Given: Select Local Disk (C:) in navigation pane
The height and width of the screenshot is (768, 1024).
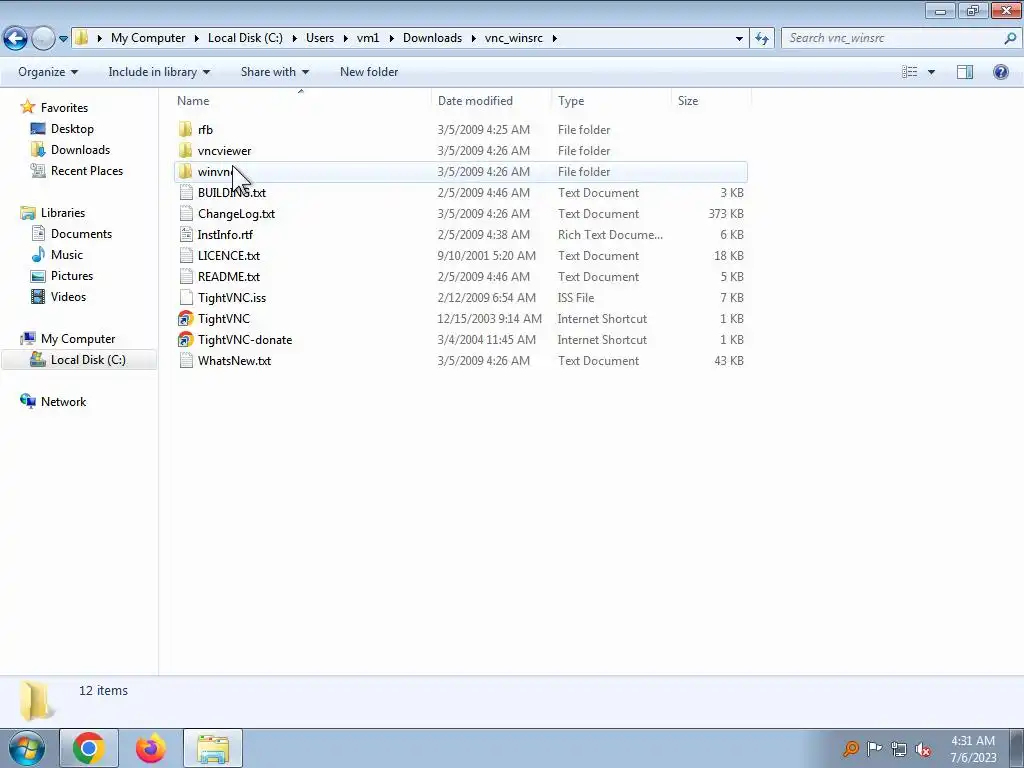Looking at the screenshot, I should coord(88,360).
